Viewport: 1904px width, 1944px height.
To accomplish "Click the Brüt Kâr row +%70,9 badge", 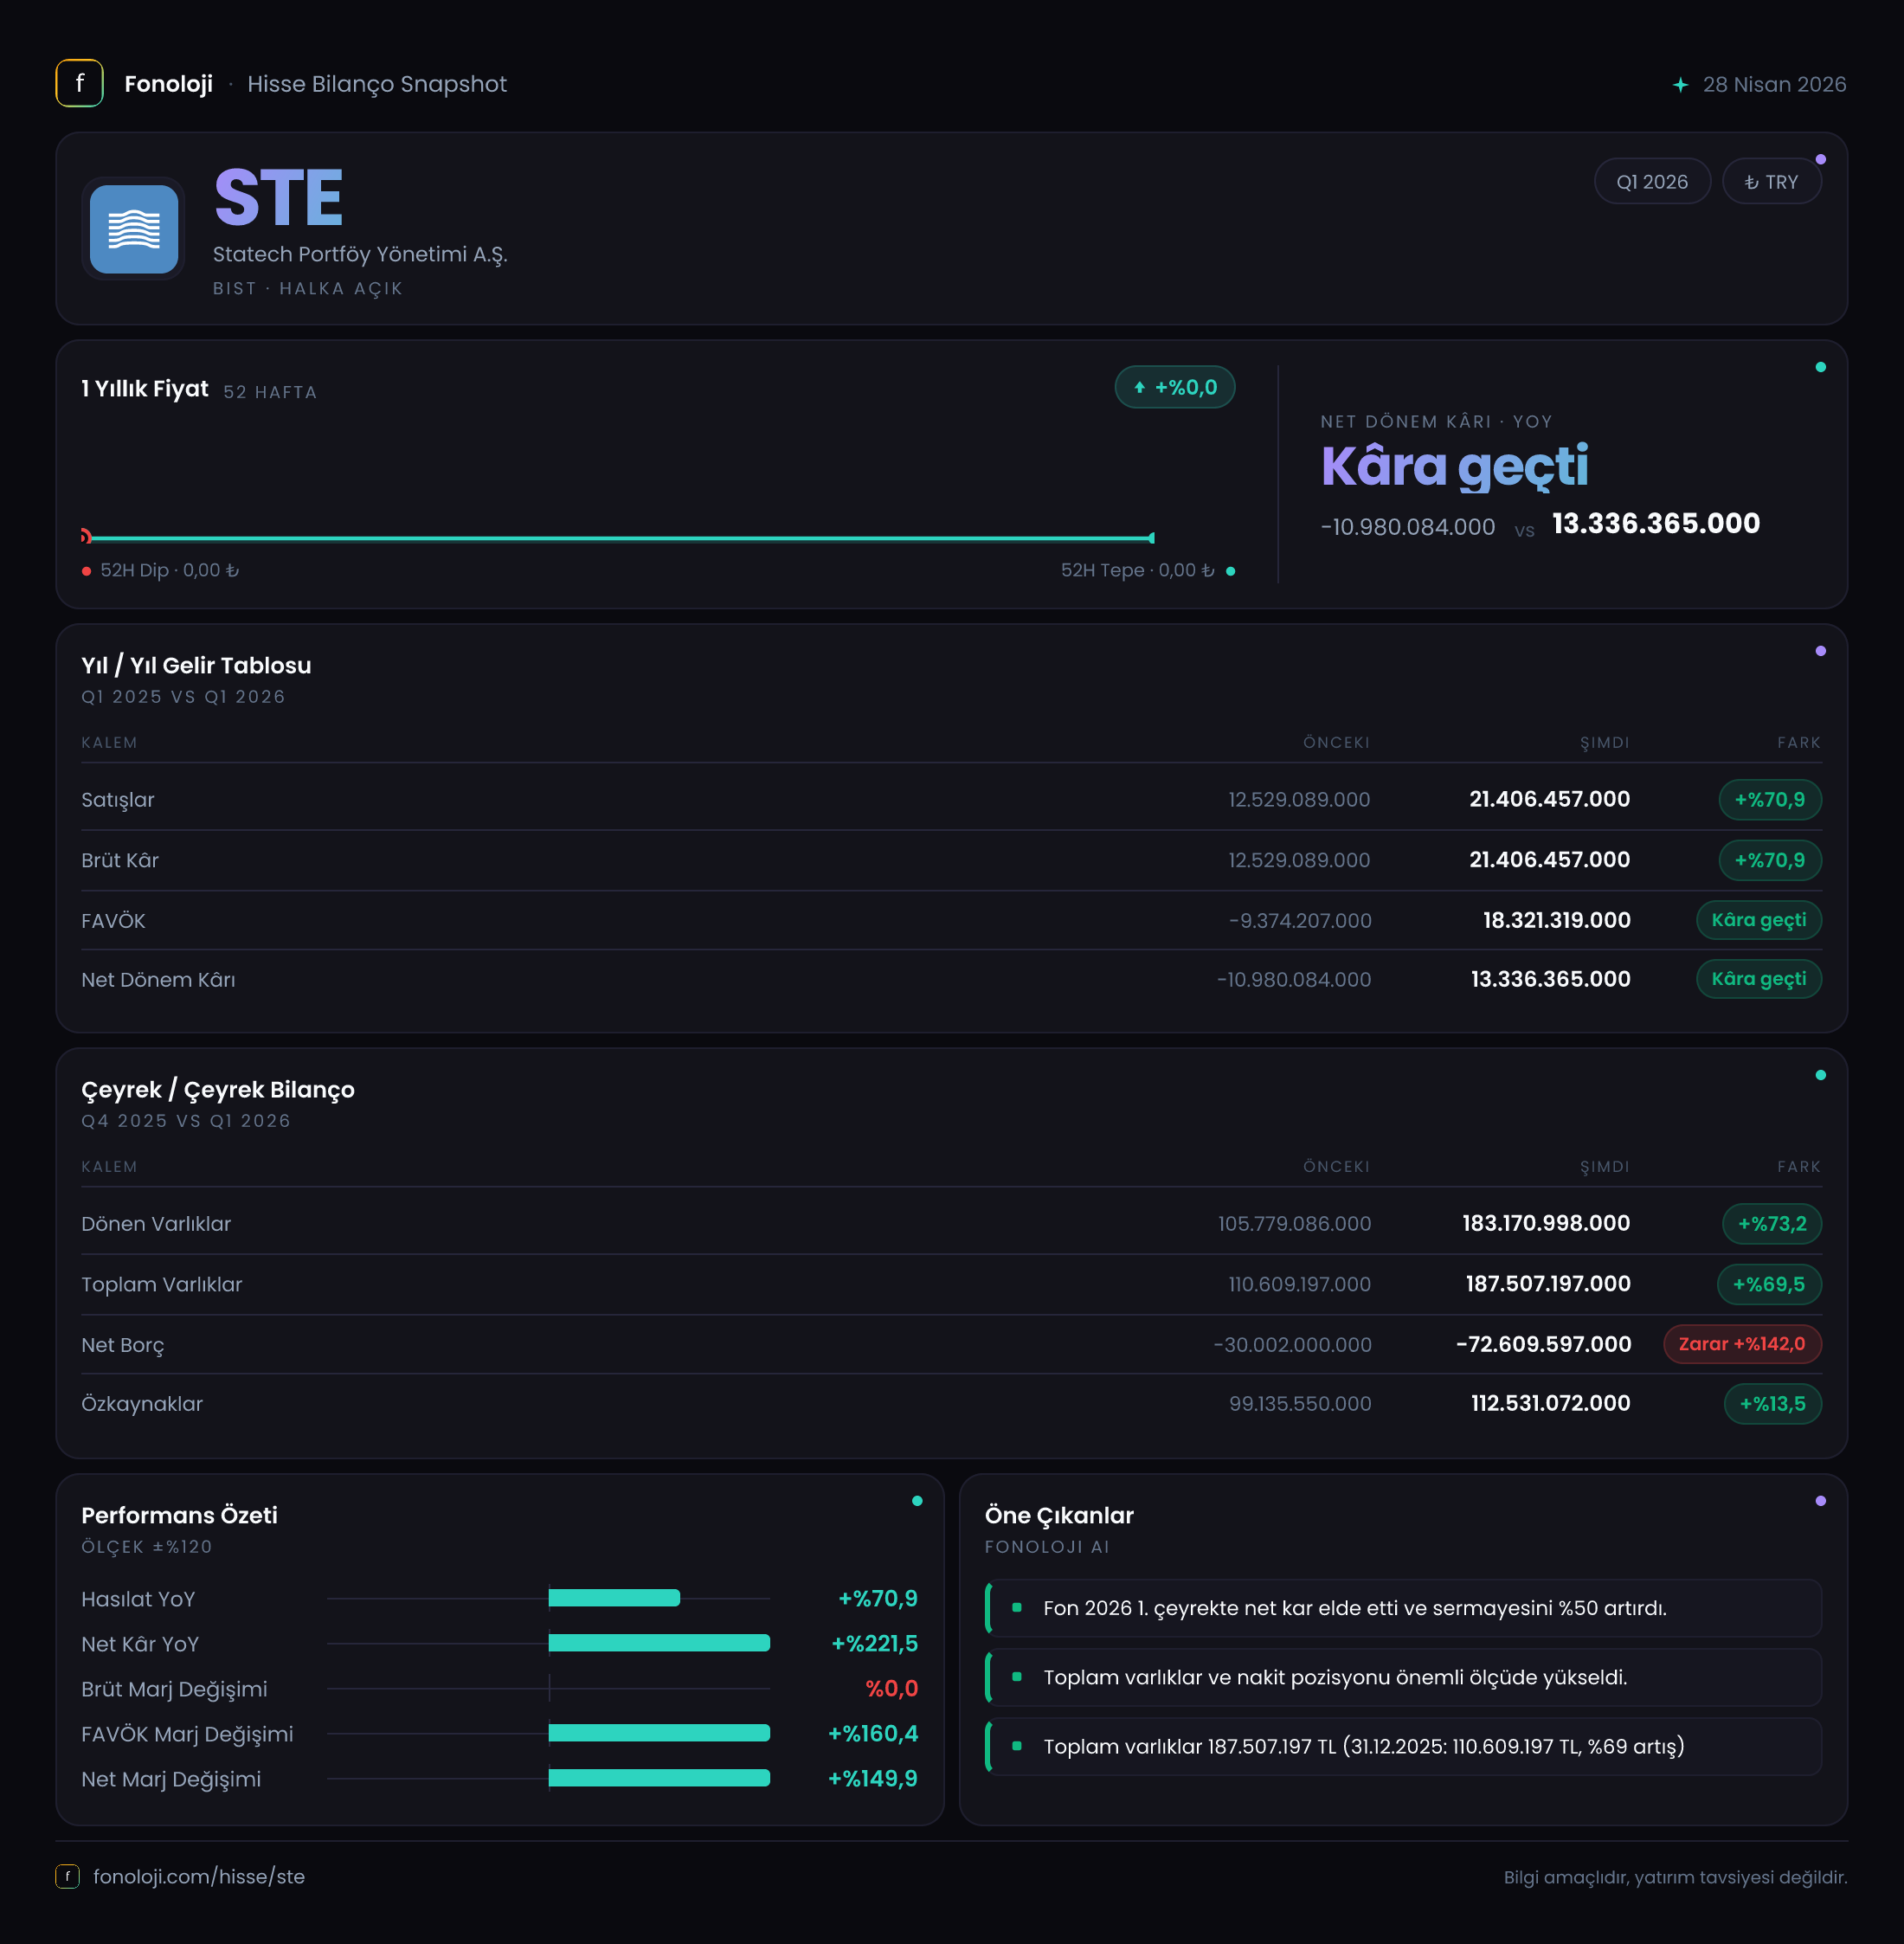I will coord(1769,860).
